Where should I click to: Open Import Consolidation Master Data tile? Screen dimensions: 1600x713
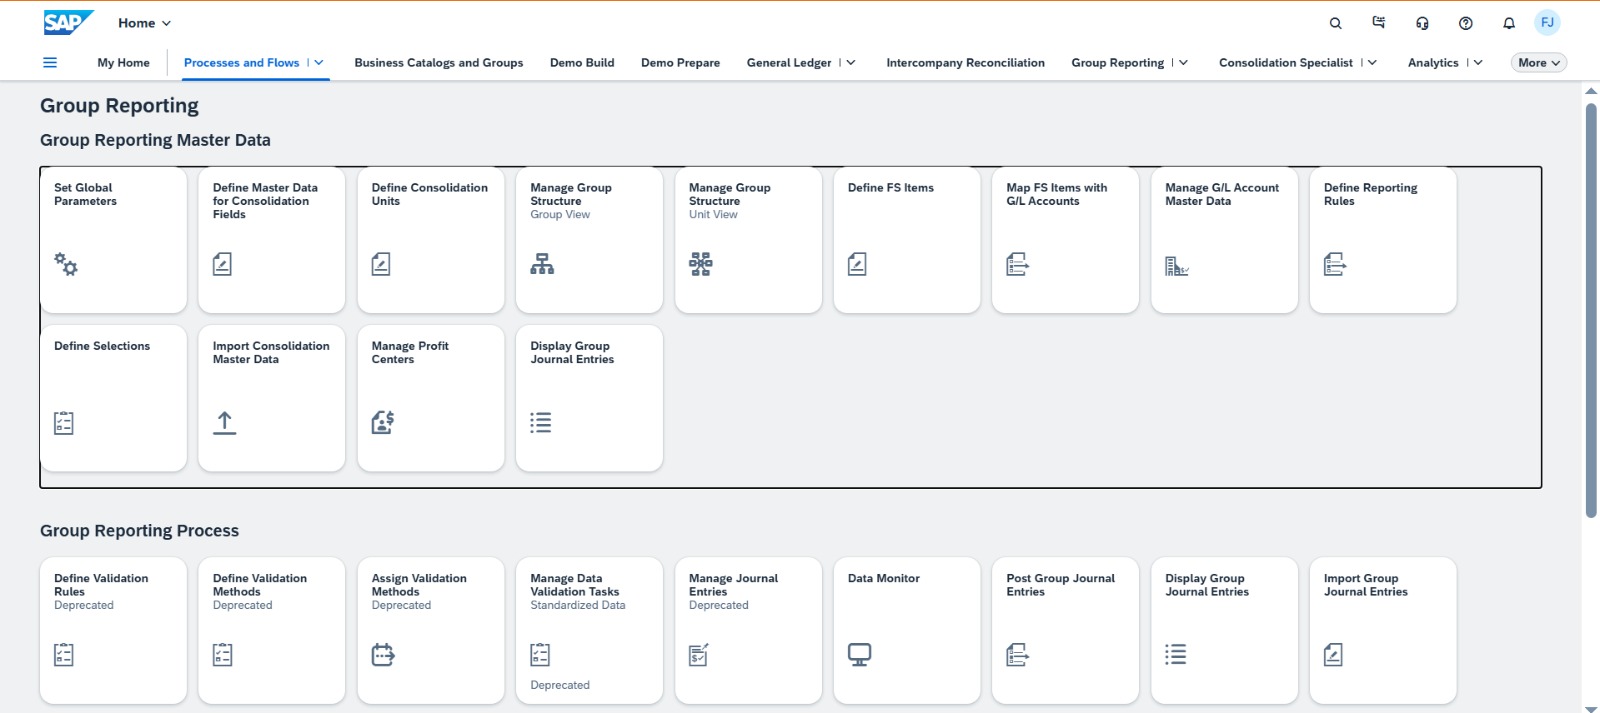[x=272, y=398]
